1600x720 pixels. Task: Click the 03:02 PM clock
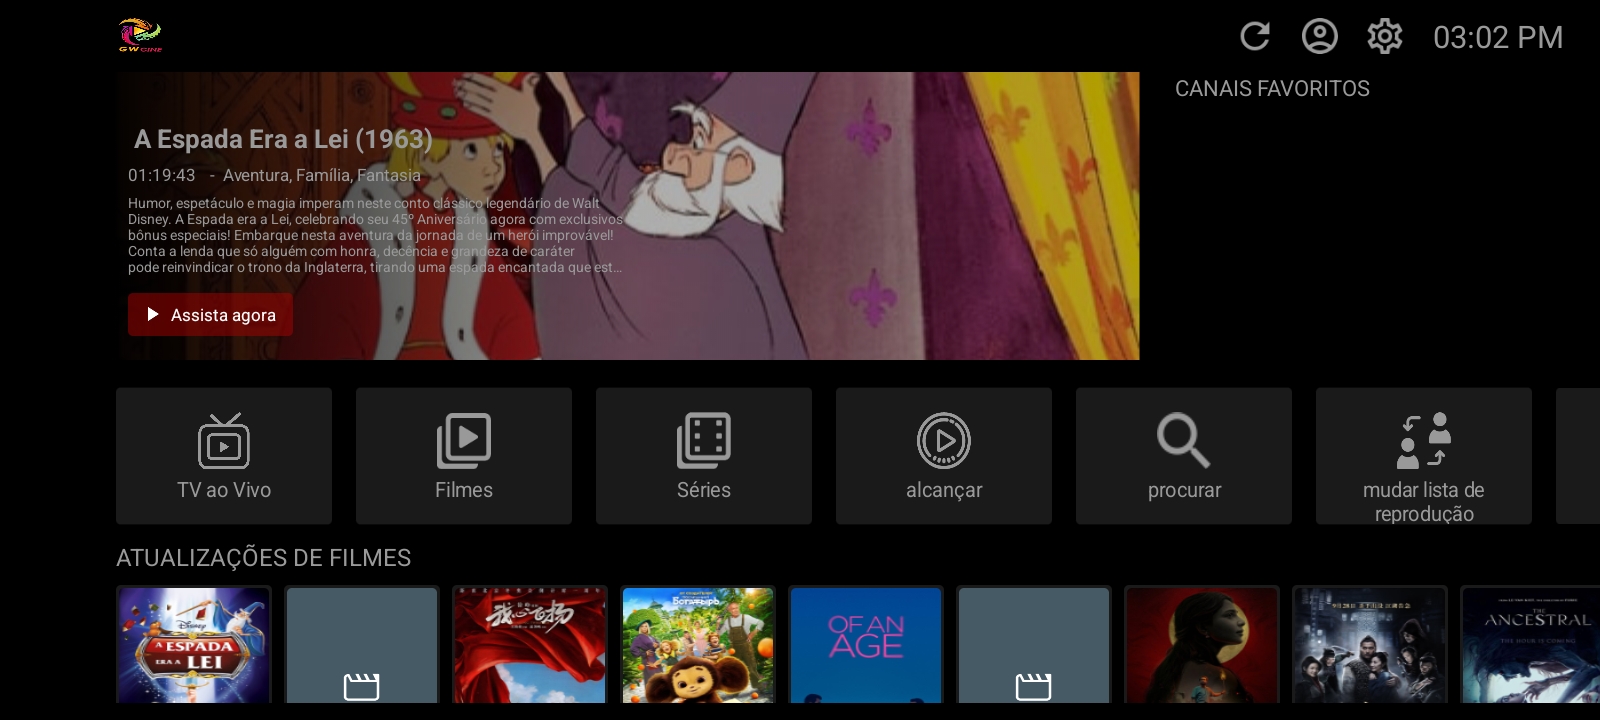1498,38
